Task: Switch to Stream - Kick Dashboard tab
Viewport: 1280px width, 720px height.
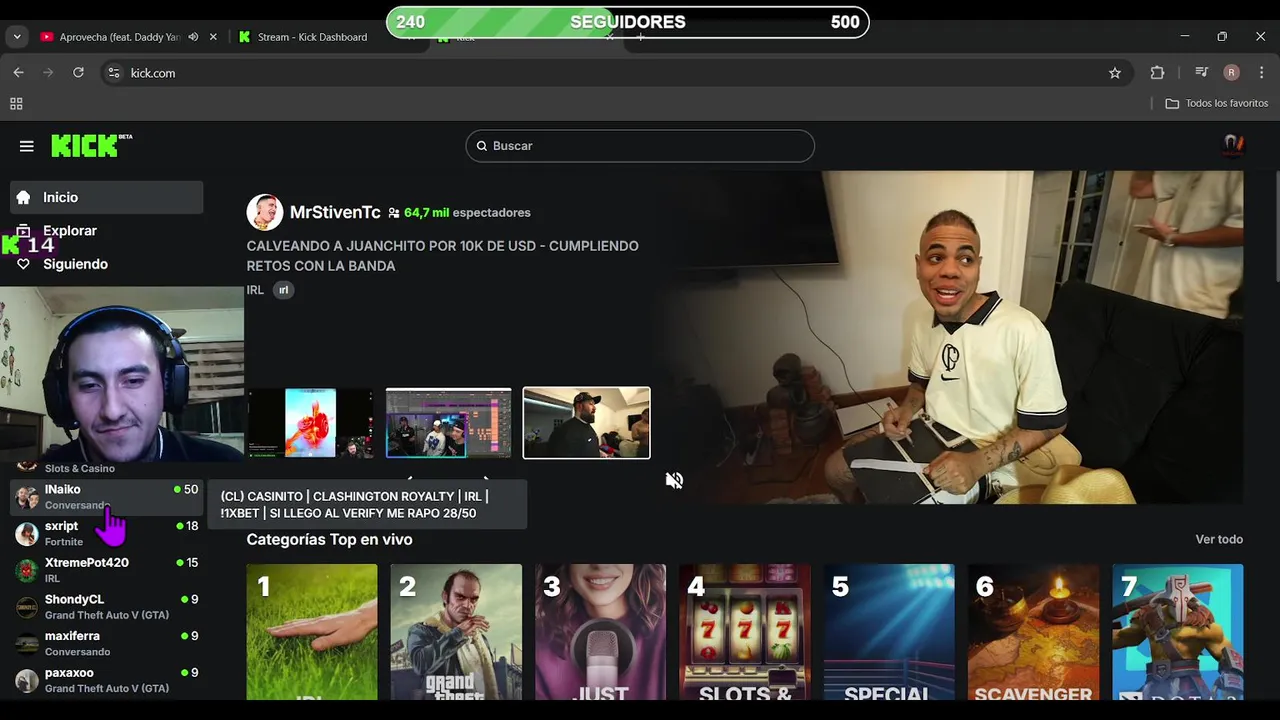Action: point(312,37)
